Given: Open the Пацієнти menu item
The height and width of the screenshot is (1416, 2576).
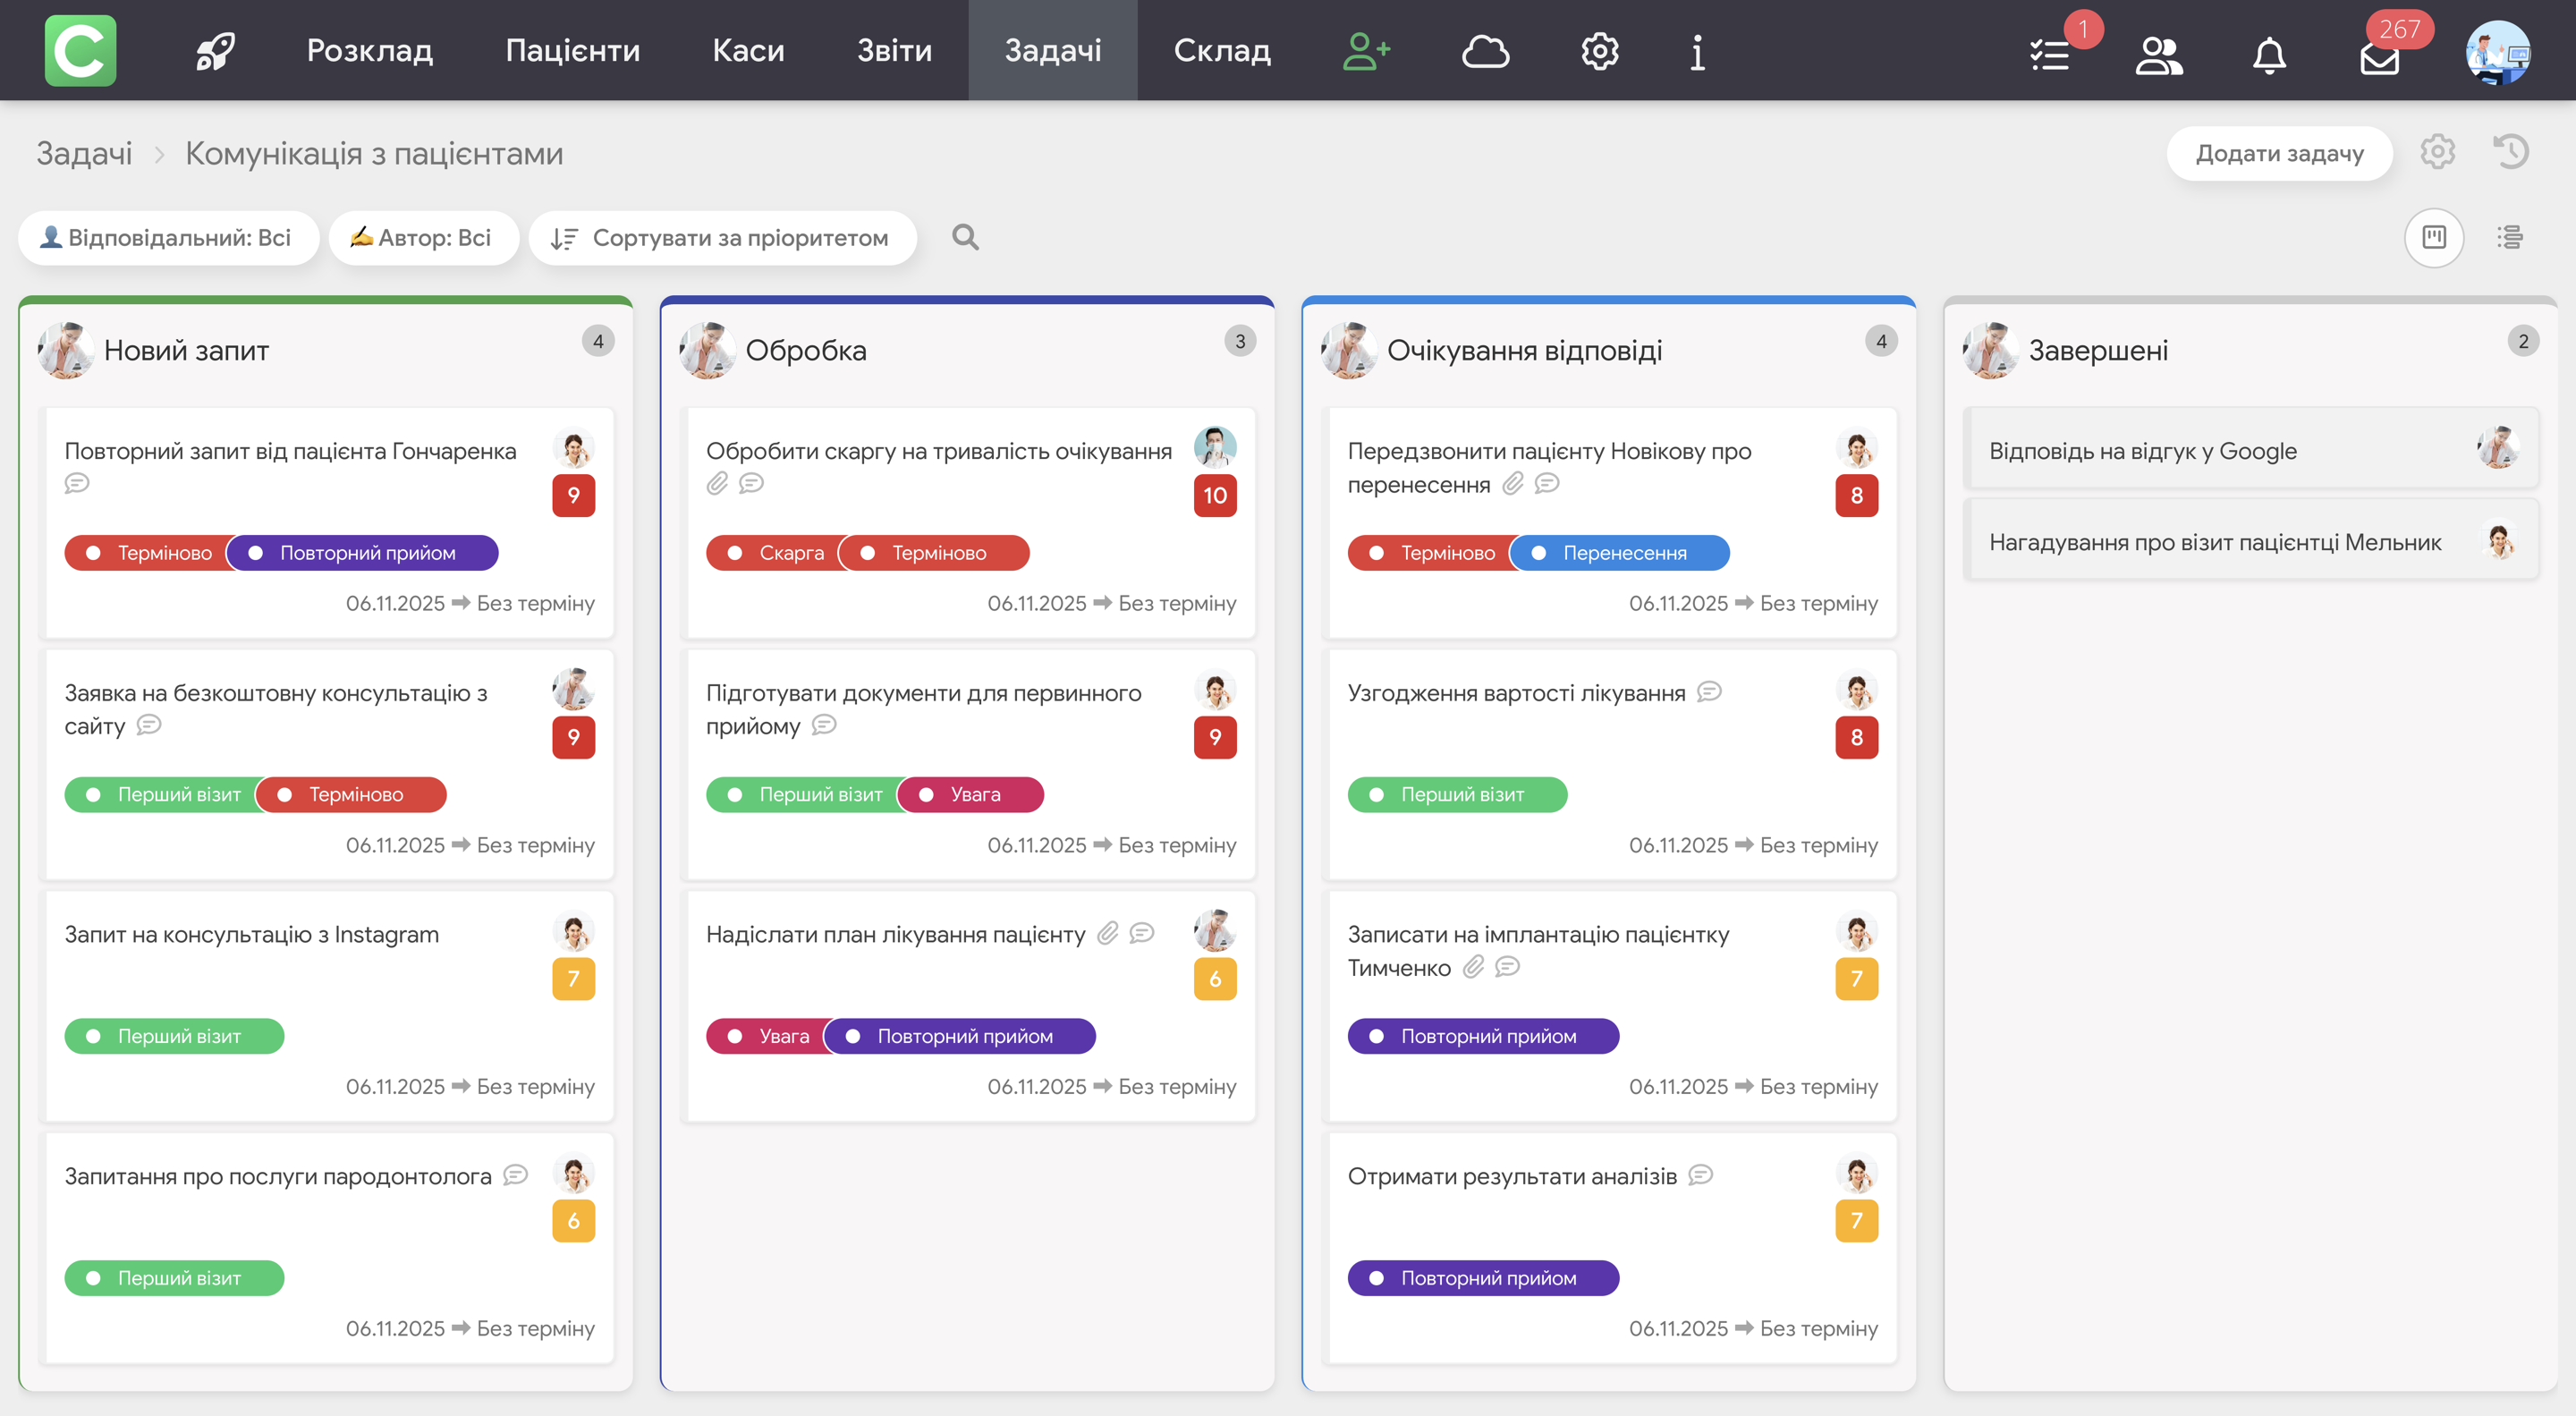Looking at the screenshot, I should [572, 50].
